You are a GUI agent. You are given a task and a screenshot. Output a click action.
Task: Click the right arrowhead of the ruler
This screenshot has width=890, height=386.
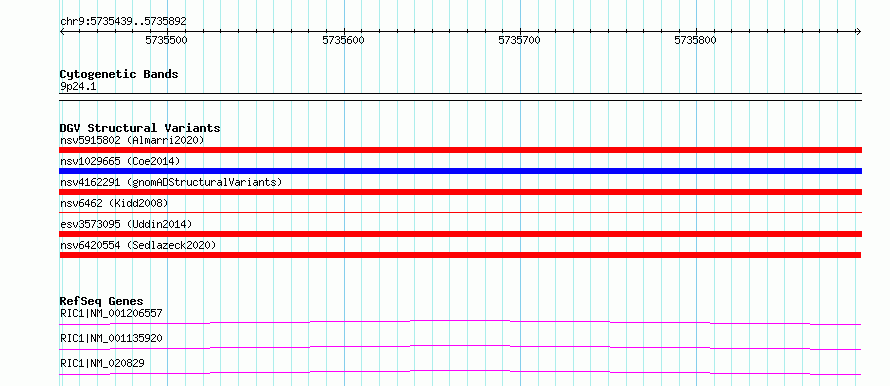(x=859, y=32)
